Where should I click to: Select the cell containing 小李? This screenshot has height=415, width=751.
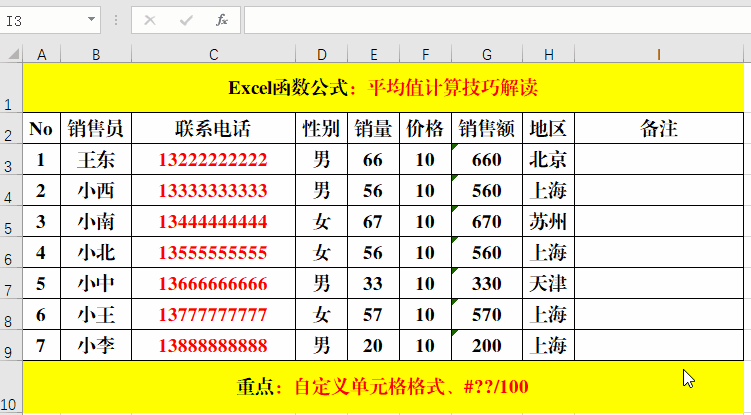pyautogui.click(x=96, y=345)
